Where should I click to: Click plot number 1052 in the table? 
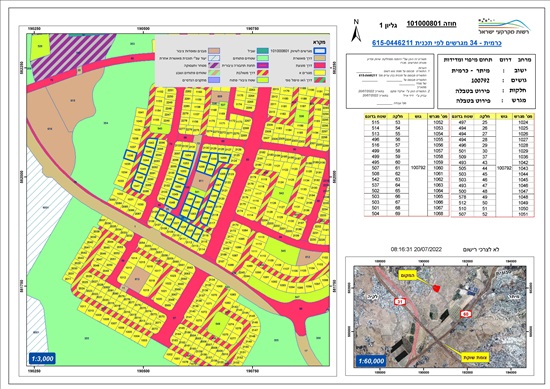[438, 122]
